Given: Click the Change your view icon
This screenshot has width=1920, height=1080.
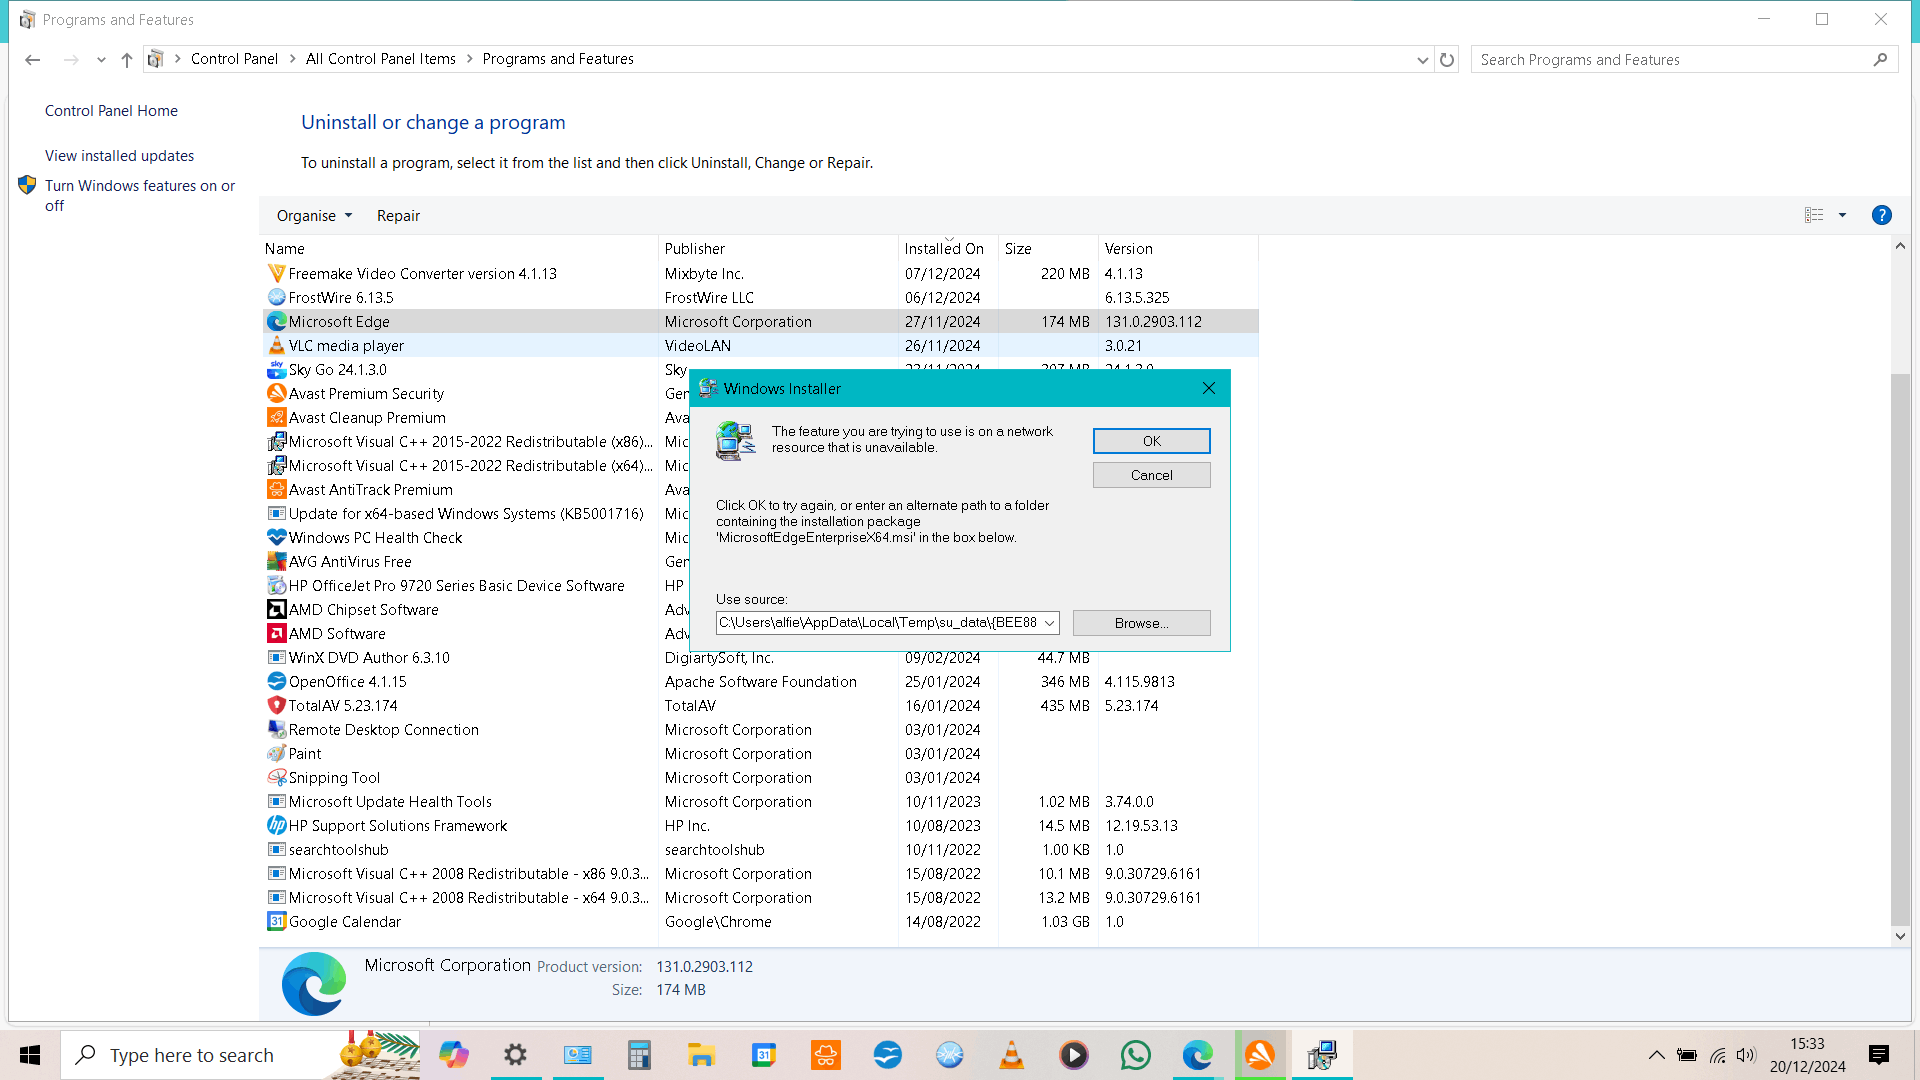Looking at the screenshot, I should pos(1814,215).
